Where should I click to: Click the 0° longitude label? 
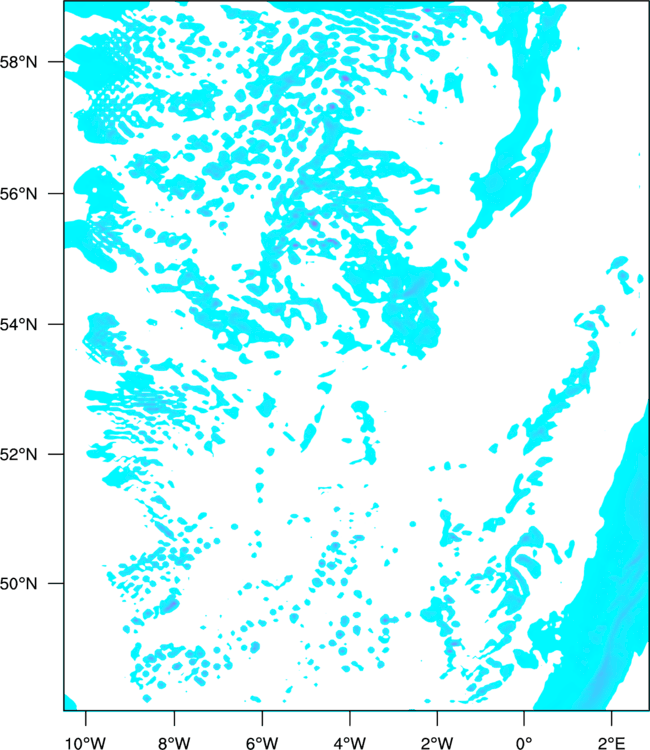tap(524, 743)
